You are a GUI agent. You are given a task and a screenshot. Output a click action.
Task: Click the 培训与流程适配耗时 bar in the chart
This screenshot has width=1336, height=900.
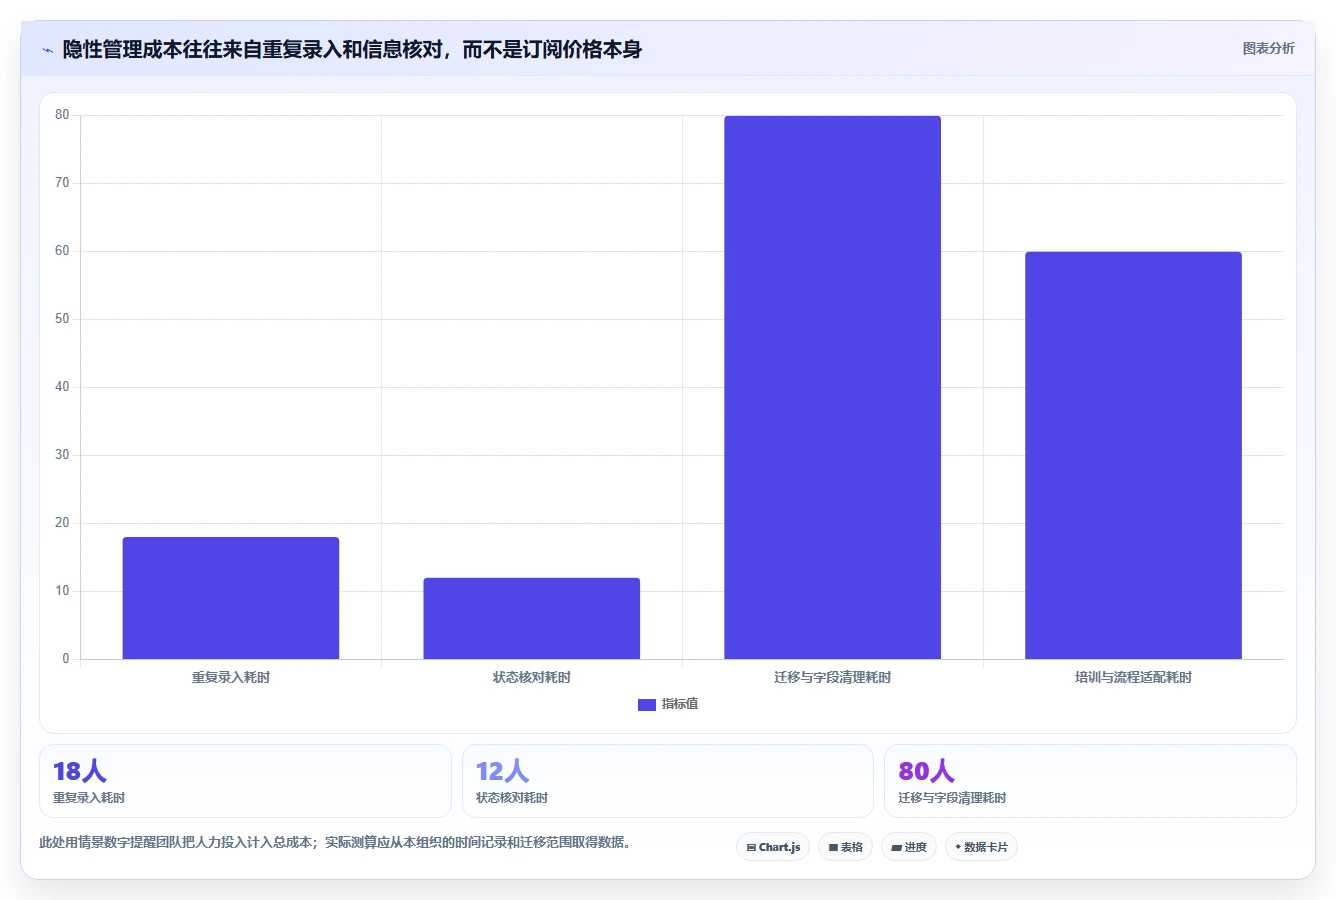1134,455
